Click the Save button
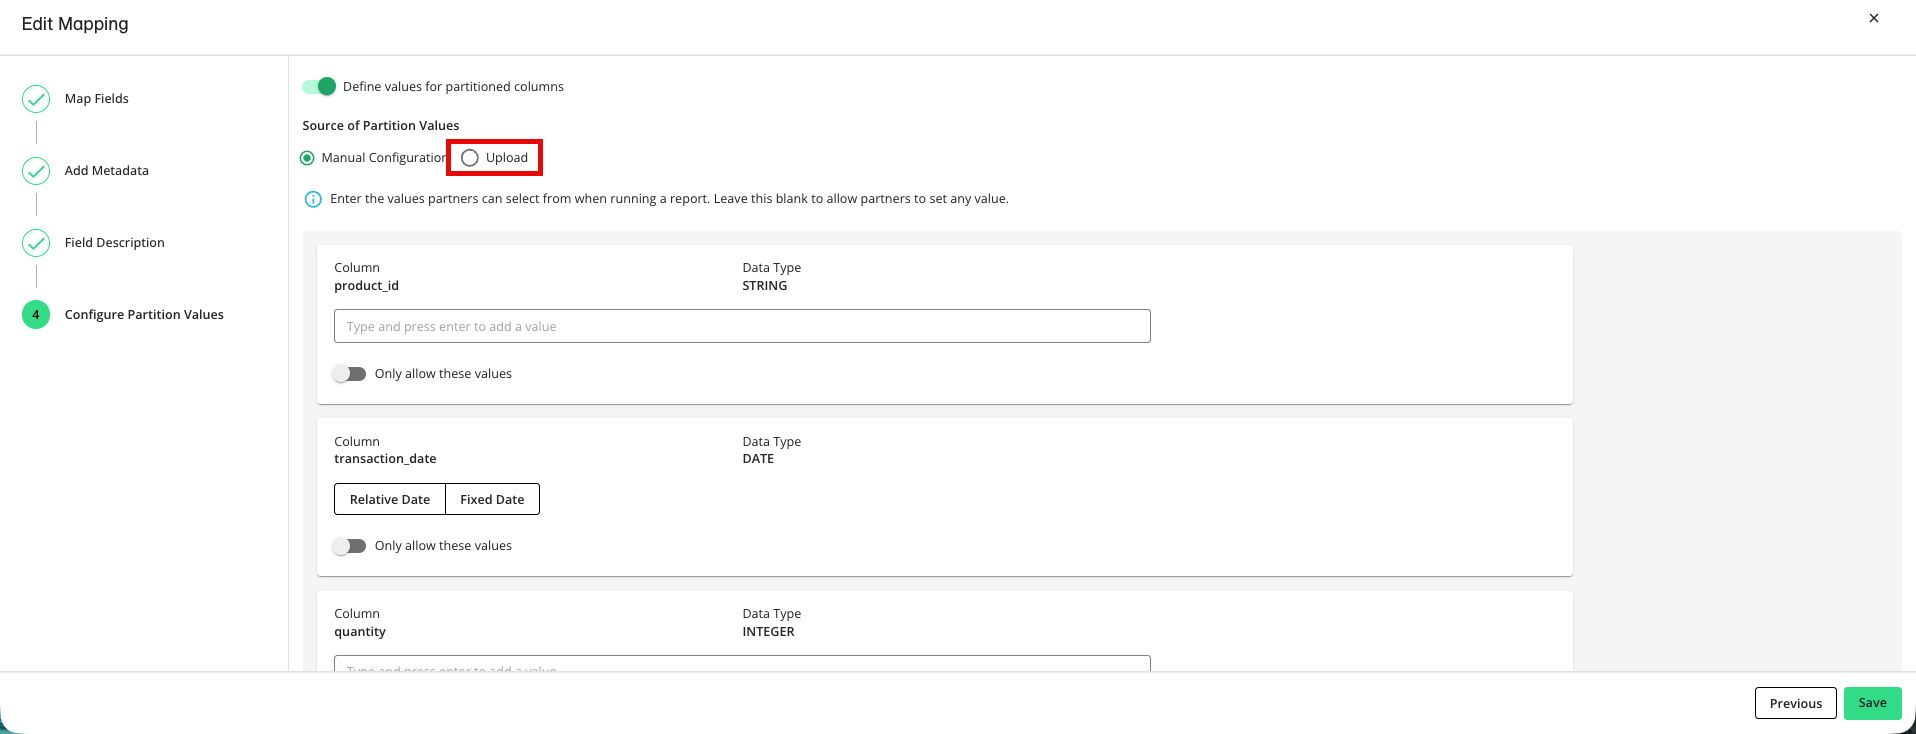Viewport: 1916px width, 734px height. [1873, 703]
